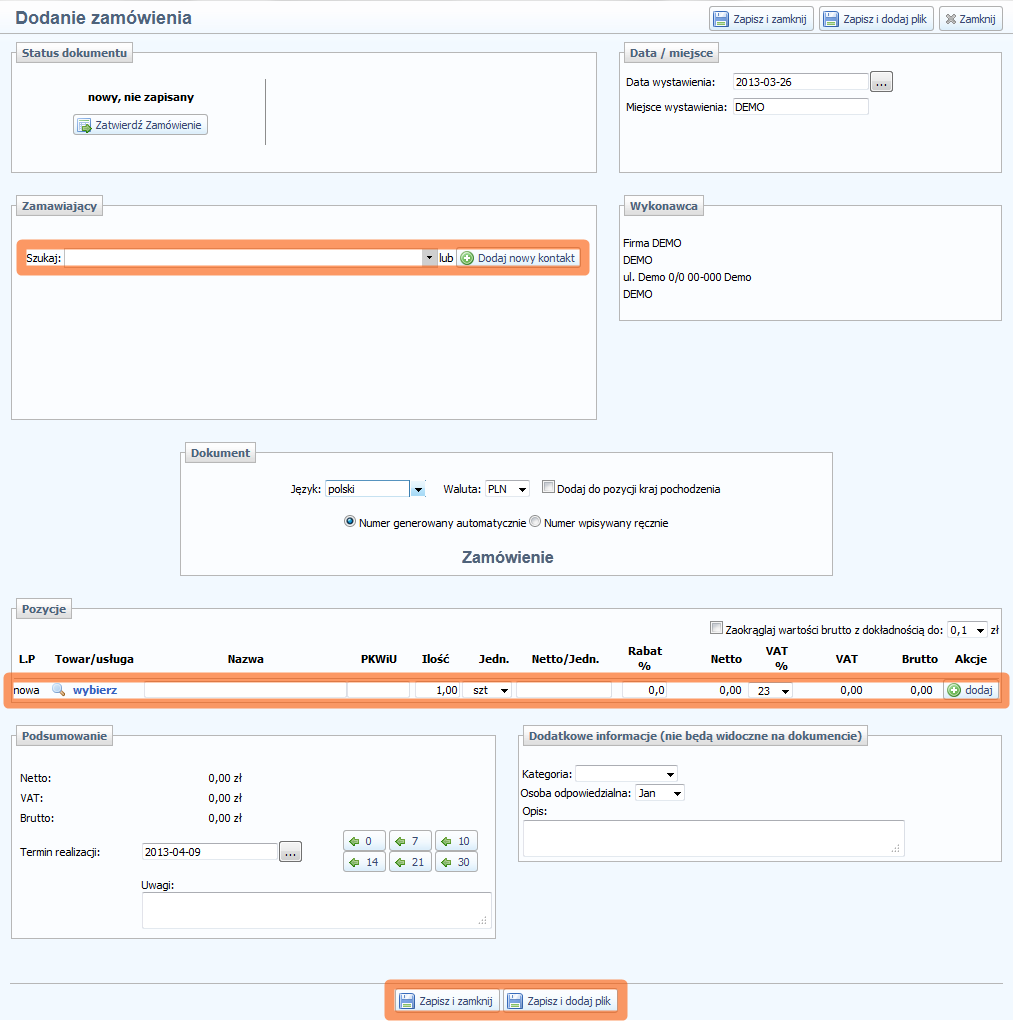The height and width of the screenshot is (1021, 1013).
Task: Click the 'wybierz' product link
Action: (95, 690)
